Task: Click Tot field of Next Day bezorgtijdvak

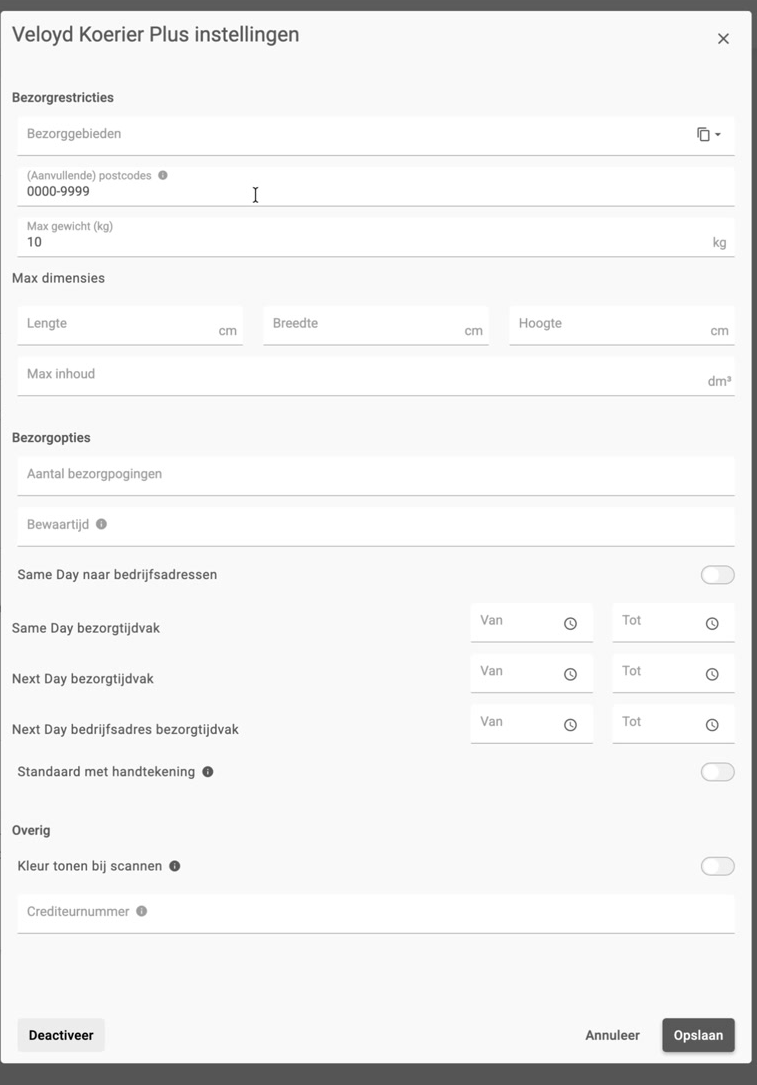Action: point(673,673)
